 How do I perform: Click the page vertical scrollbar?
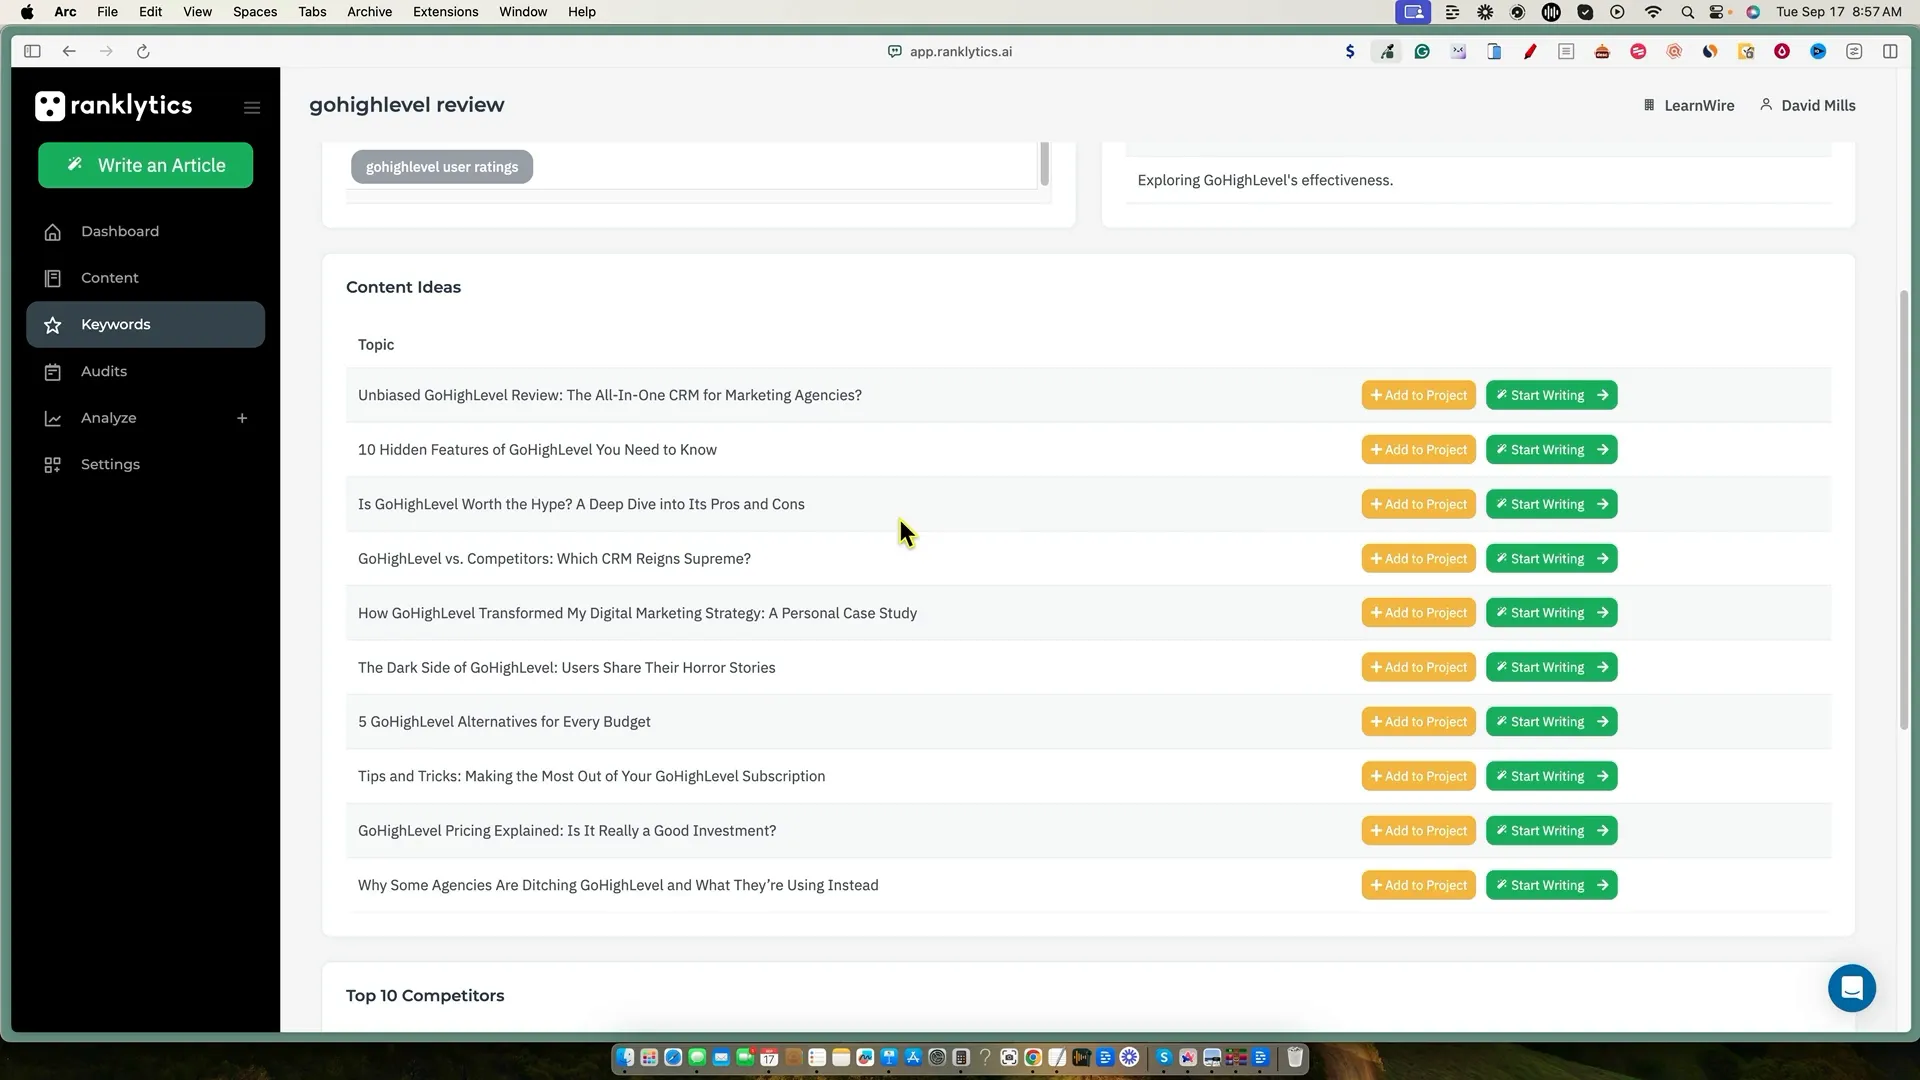click(1904, 510)
